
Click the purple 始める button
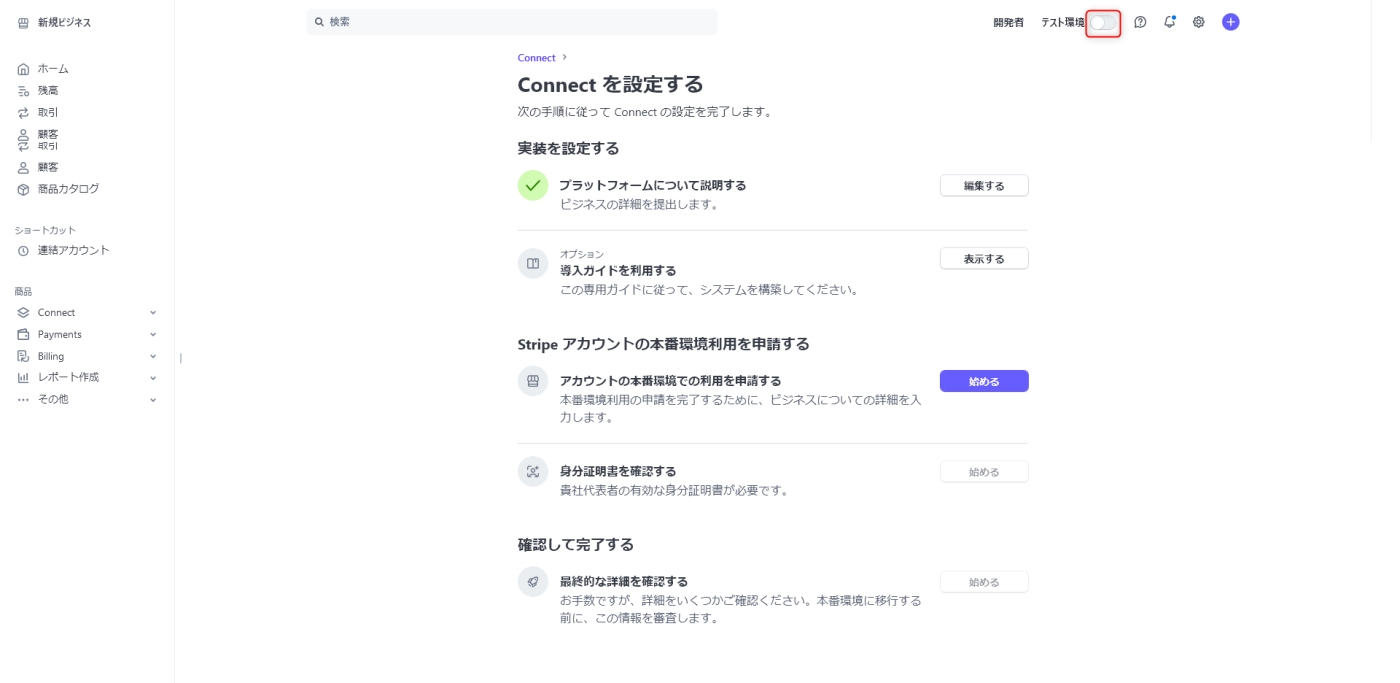[984, 381]
